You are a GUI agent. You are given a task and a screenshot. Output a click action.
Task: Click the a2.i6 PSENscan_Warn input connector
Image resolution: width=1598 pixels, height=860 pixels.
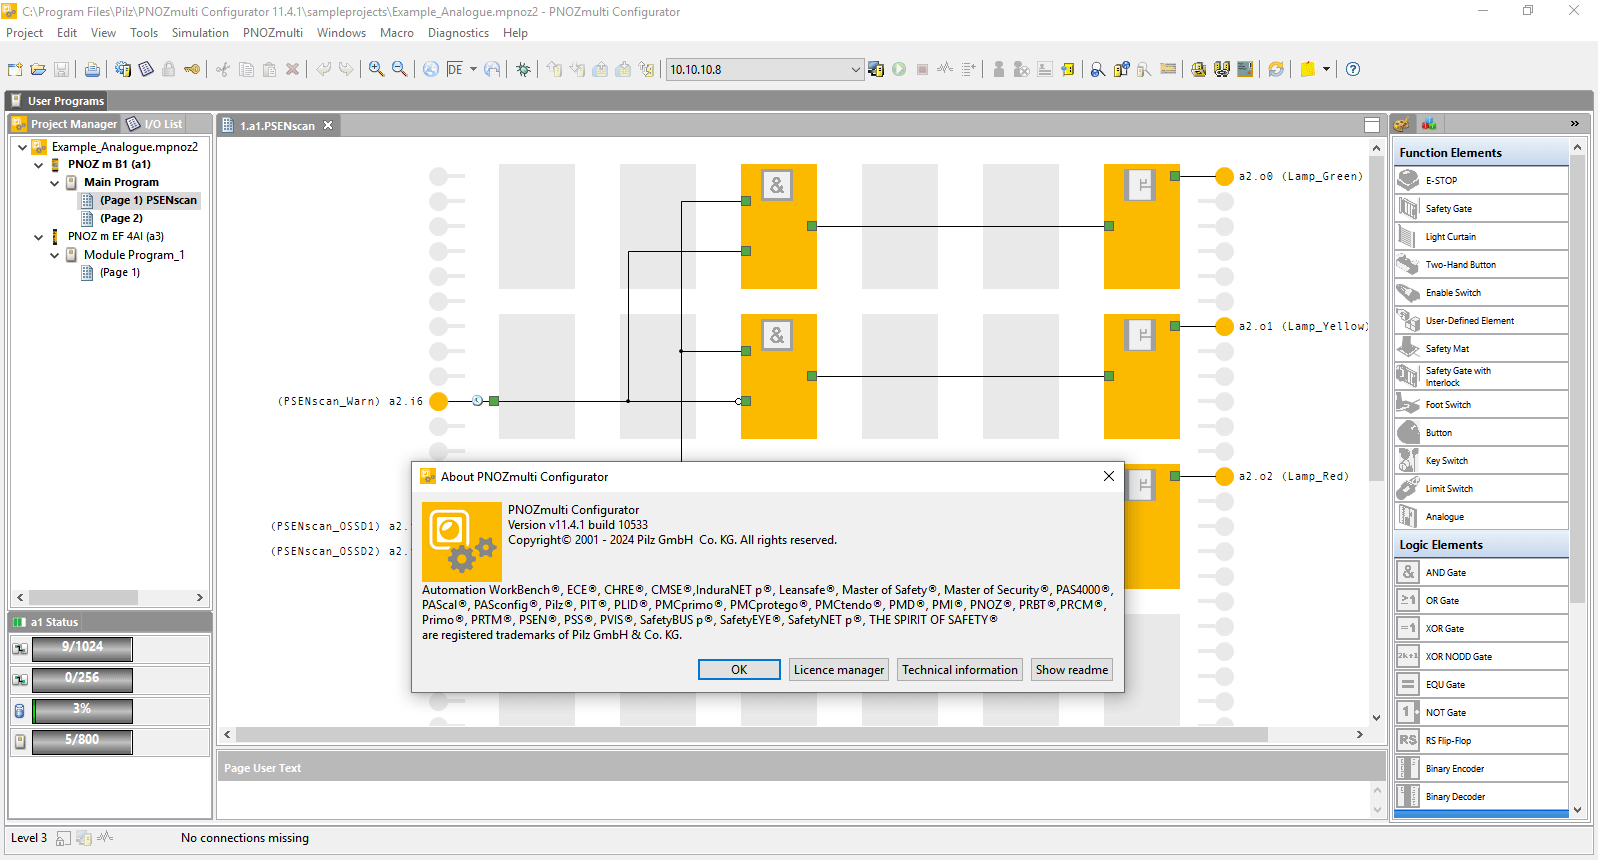[x=438, y=401]
